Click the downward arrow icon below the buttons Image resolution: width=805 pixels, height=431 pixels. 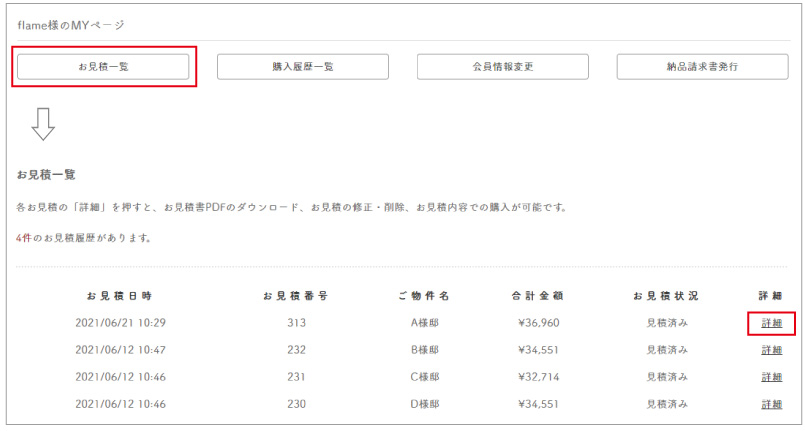43,124
